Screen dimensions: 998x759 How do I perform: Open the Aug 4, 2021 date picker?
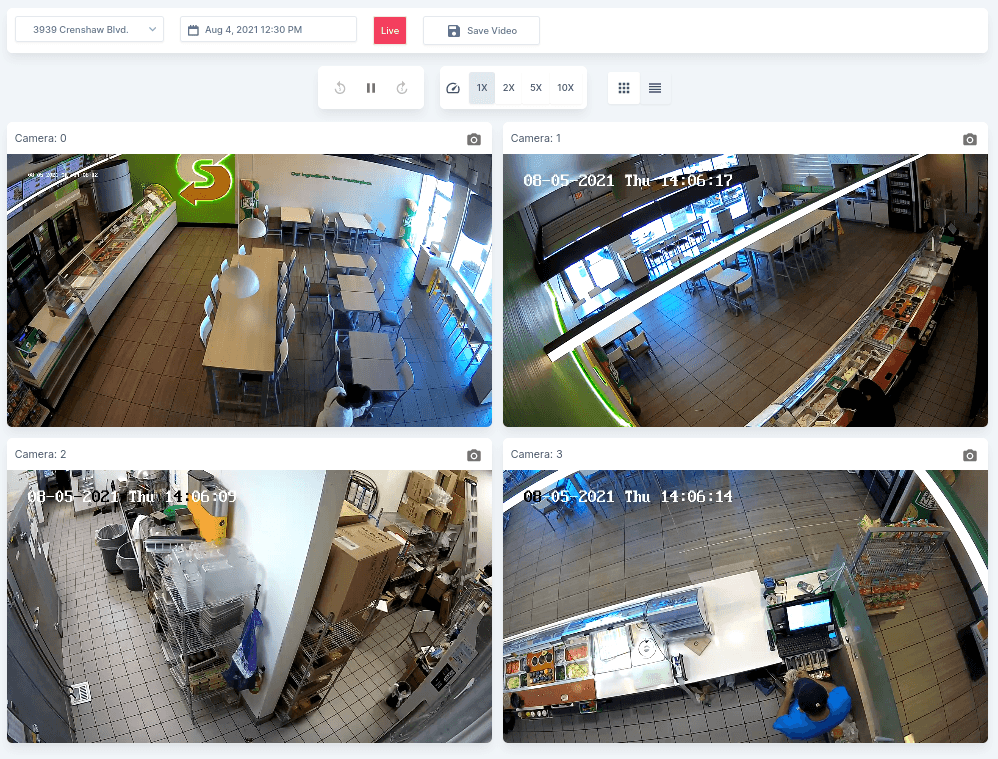click(268, 30)
